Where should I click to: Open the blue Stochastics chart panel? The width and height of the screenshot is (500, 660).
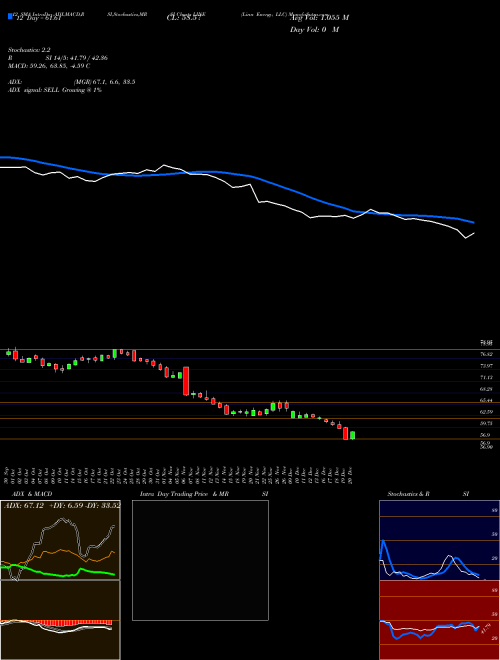point(439,540)
